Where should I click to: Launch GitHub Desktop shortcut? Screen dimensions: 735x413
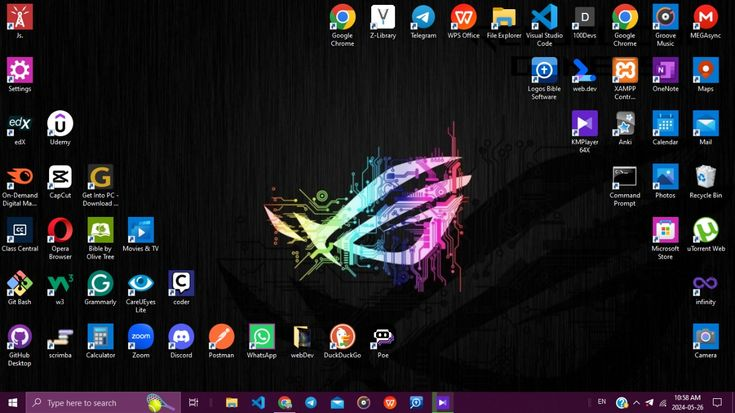pos(20,346)
